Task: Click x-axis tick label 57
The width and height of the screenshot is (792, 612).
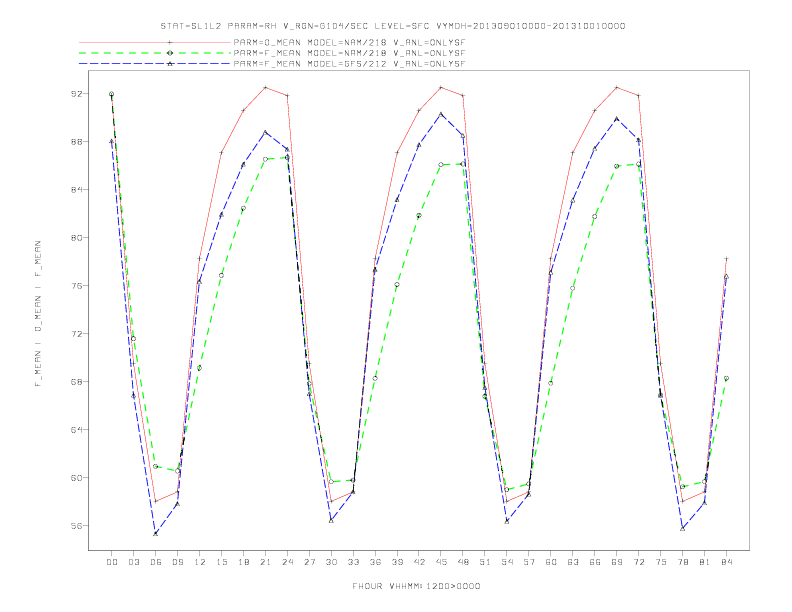Action: coord(529,562)
